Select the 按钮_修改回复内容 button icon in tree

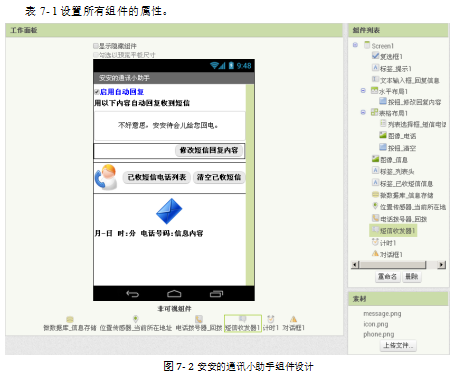[x=383, y=101]
